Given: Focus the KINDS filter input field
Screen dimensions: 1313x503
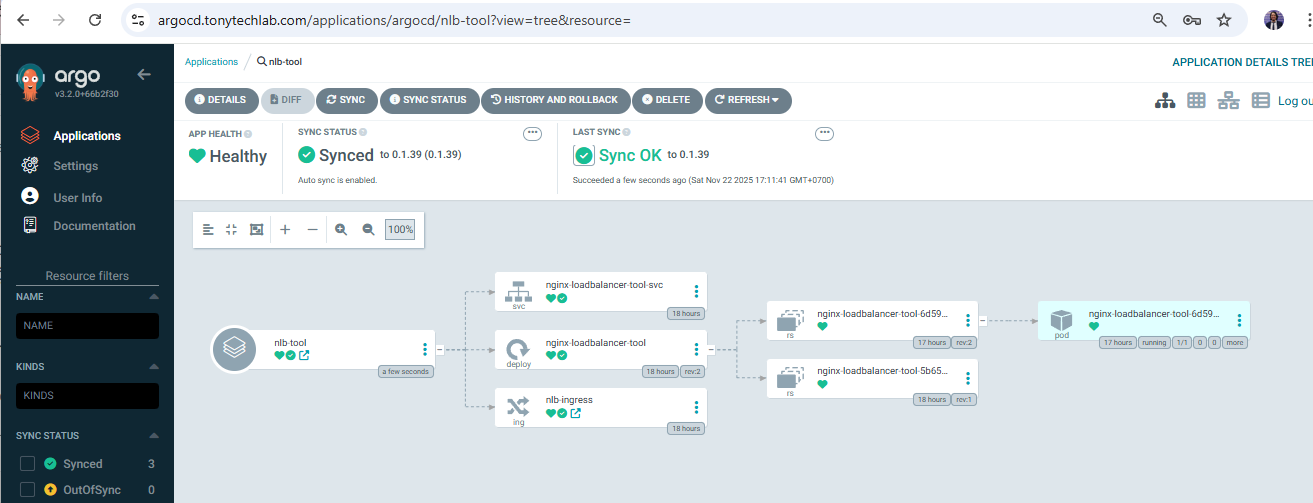Looking at the screenshot, I should (87, 396).
